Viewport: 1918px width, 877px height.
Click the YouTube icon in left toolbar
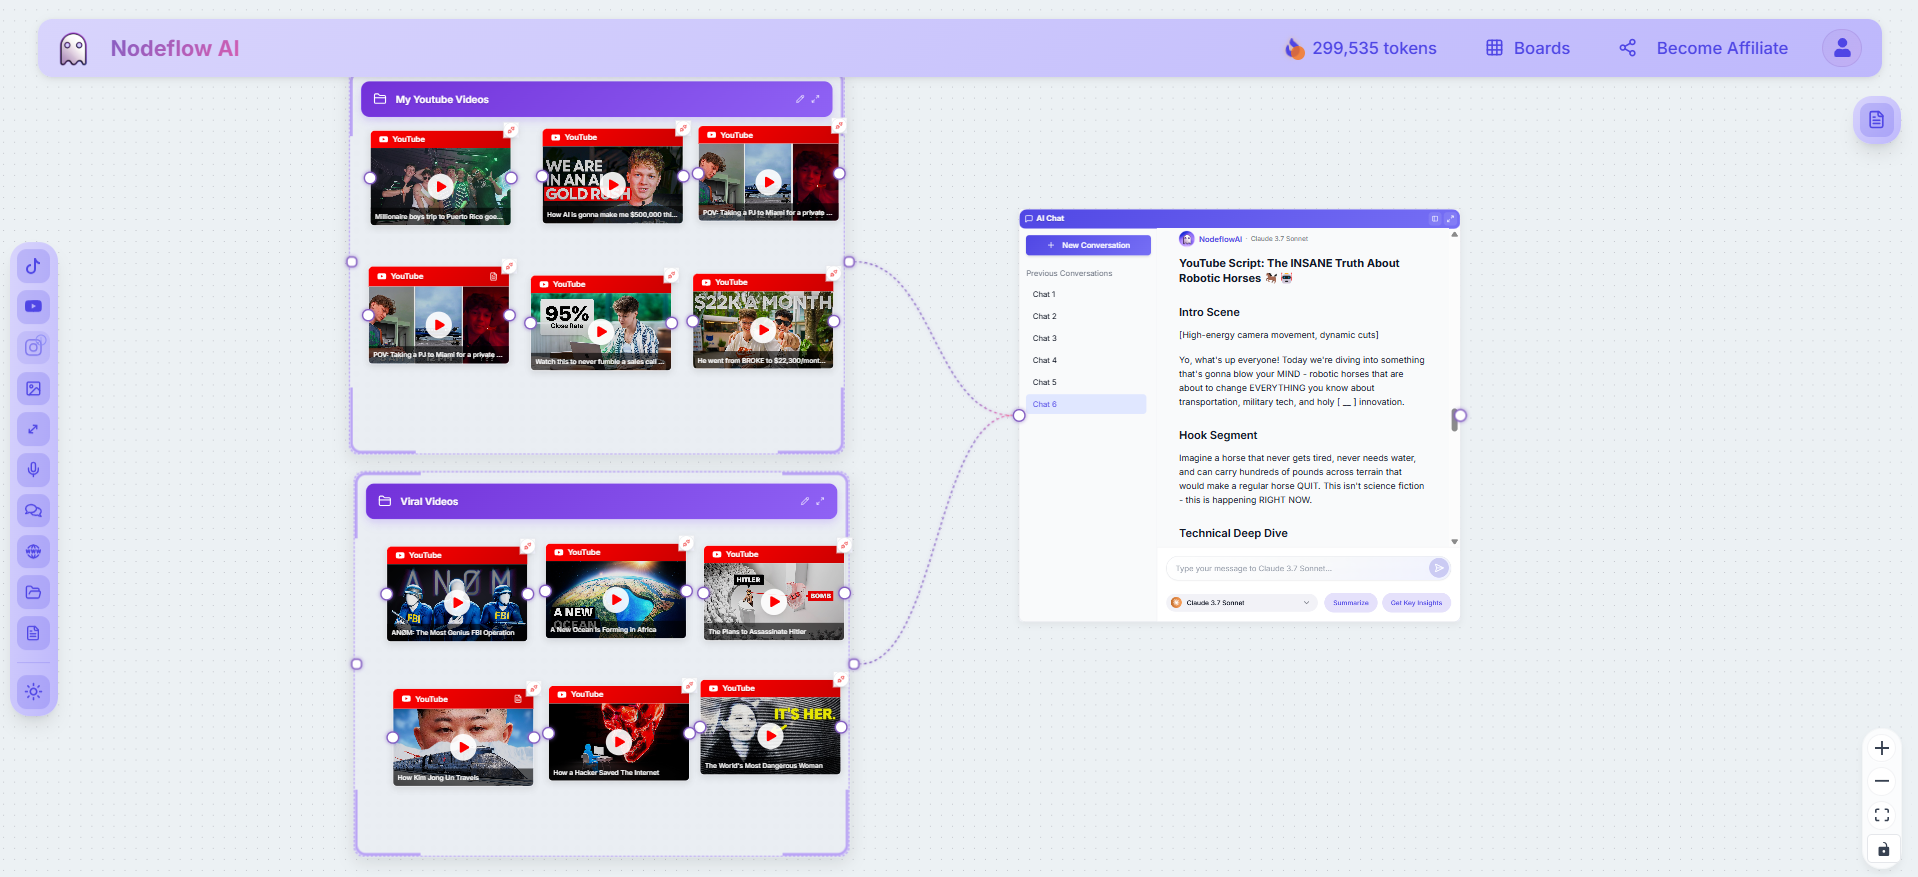click(x=33, y=307)
